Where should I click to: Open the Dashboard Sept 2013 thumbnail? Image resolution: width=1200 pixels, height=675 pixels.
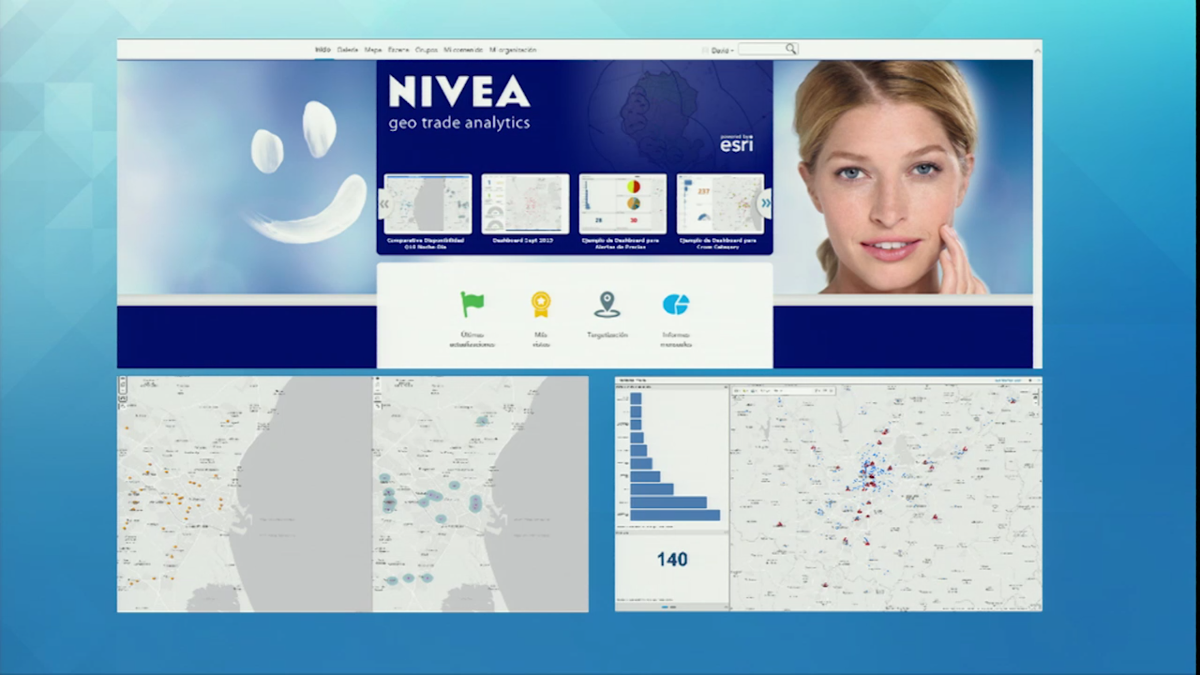point(525,204)
